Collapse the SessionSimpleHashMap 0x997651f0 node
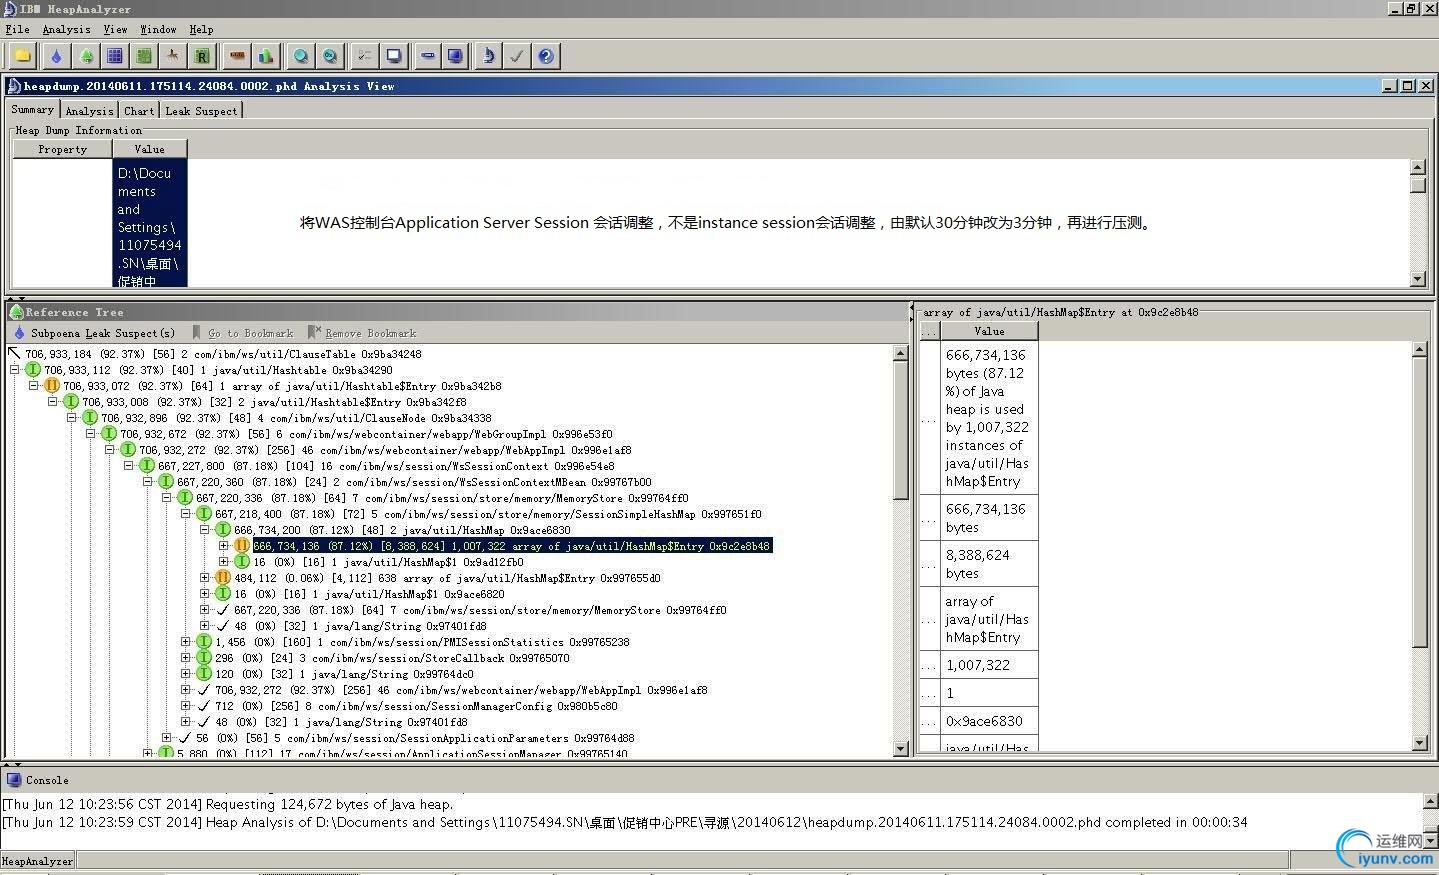 [186, 514]
